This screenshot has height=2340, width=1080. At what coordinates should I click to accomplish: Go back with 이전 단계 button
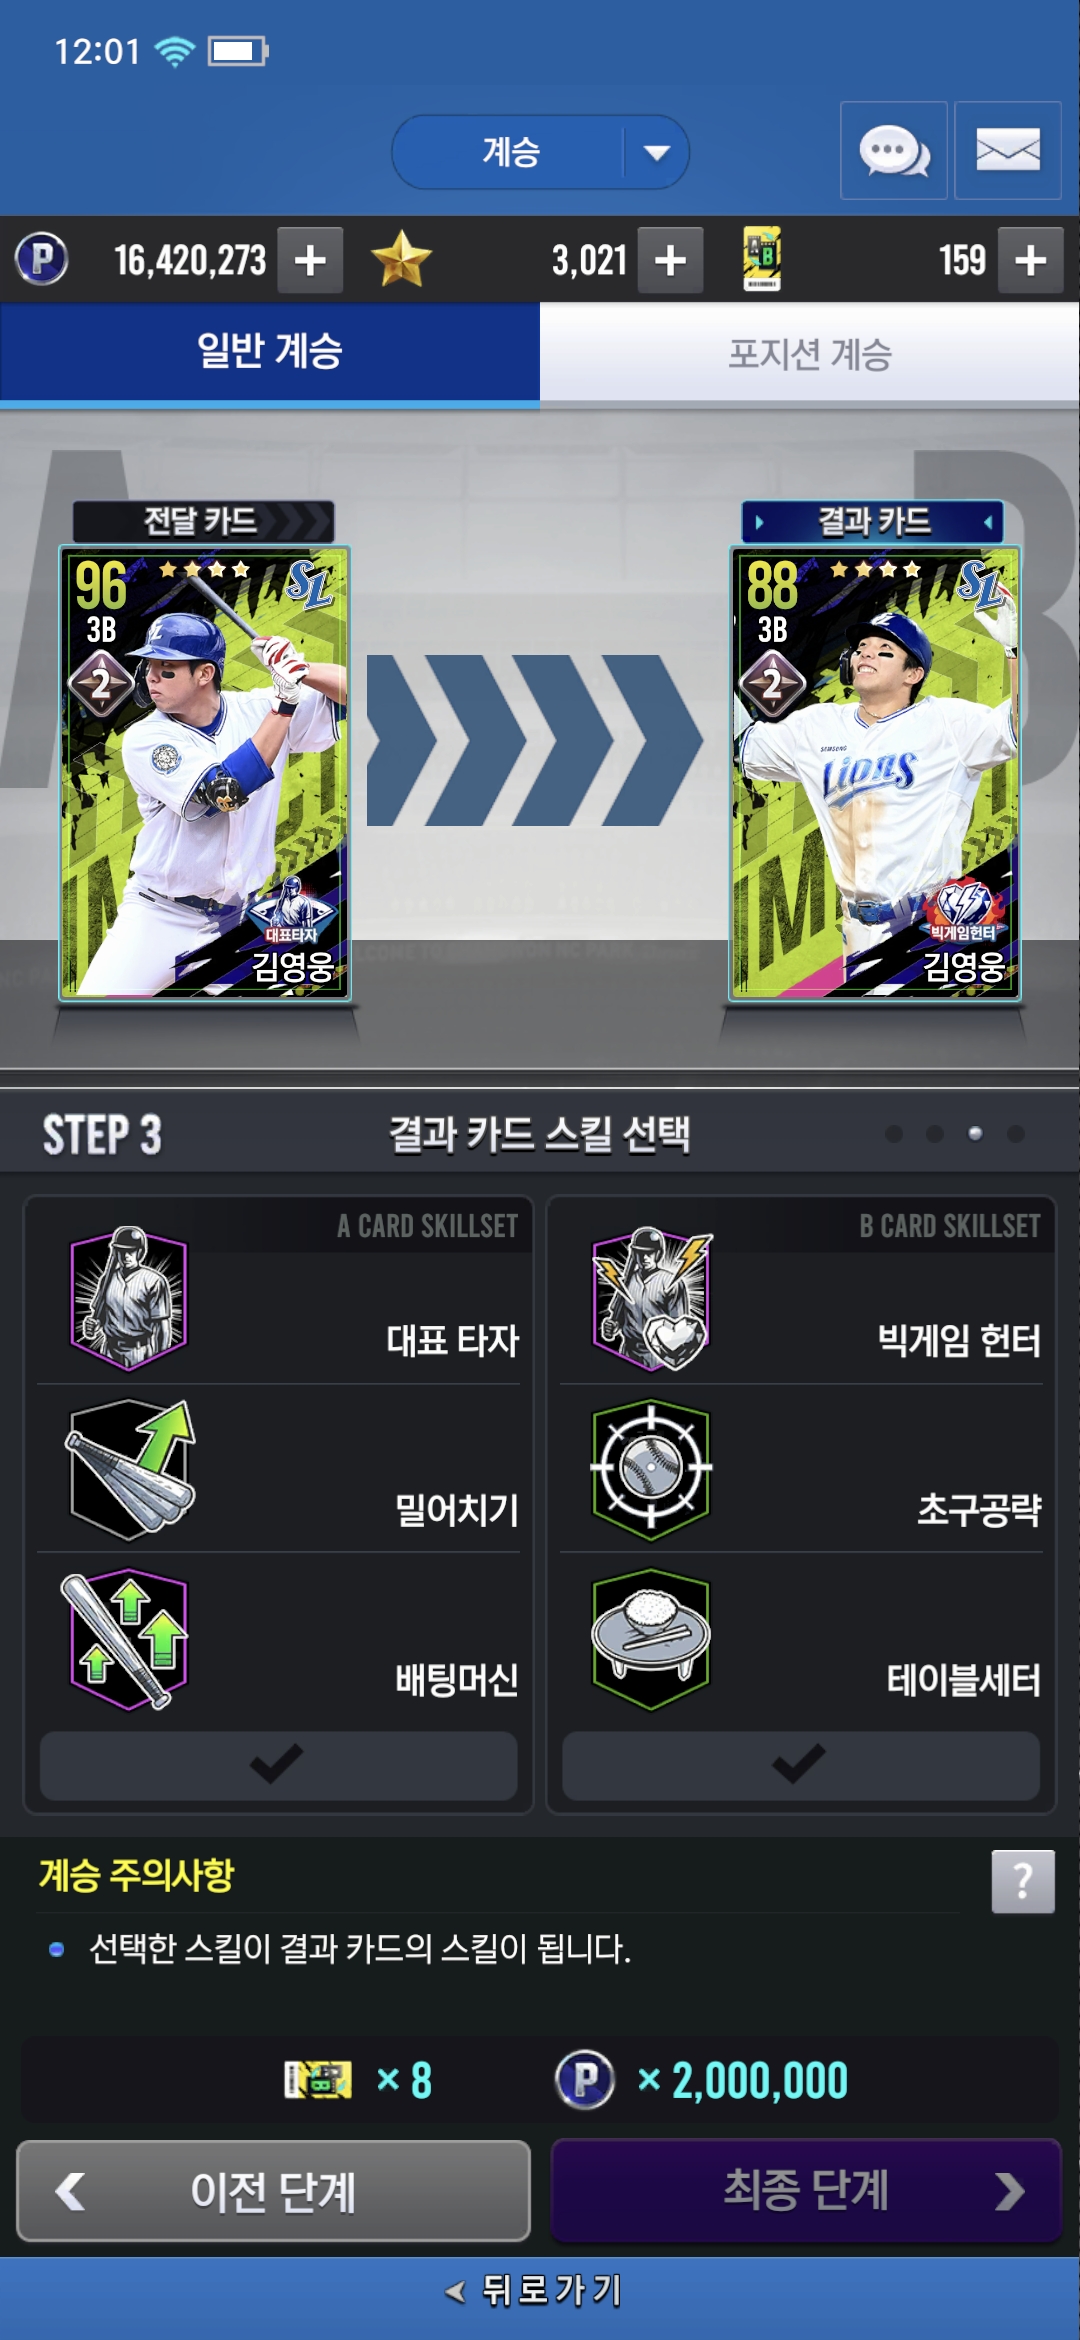pos(273,2190)
